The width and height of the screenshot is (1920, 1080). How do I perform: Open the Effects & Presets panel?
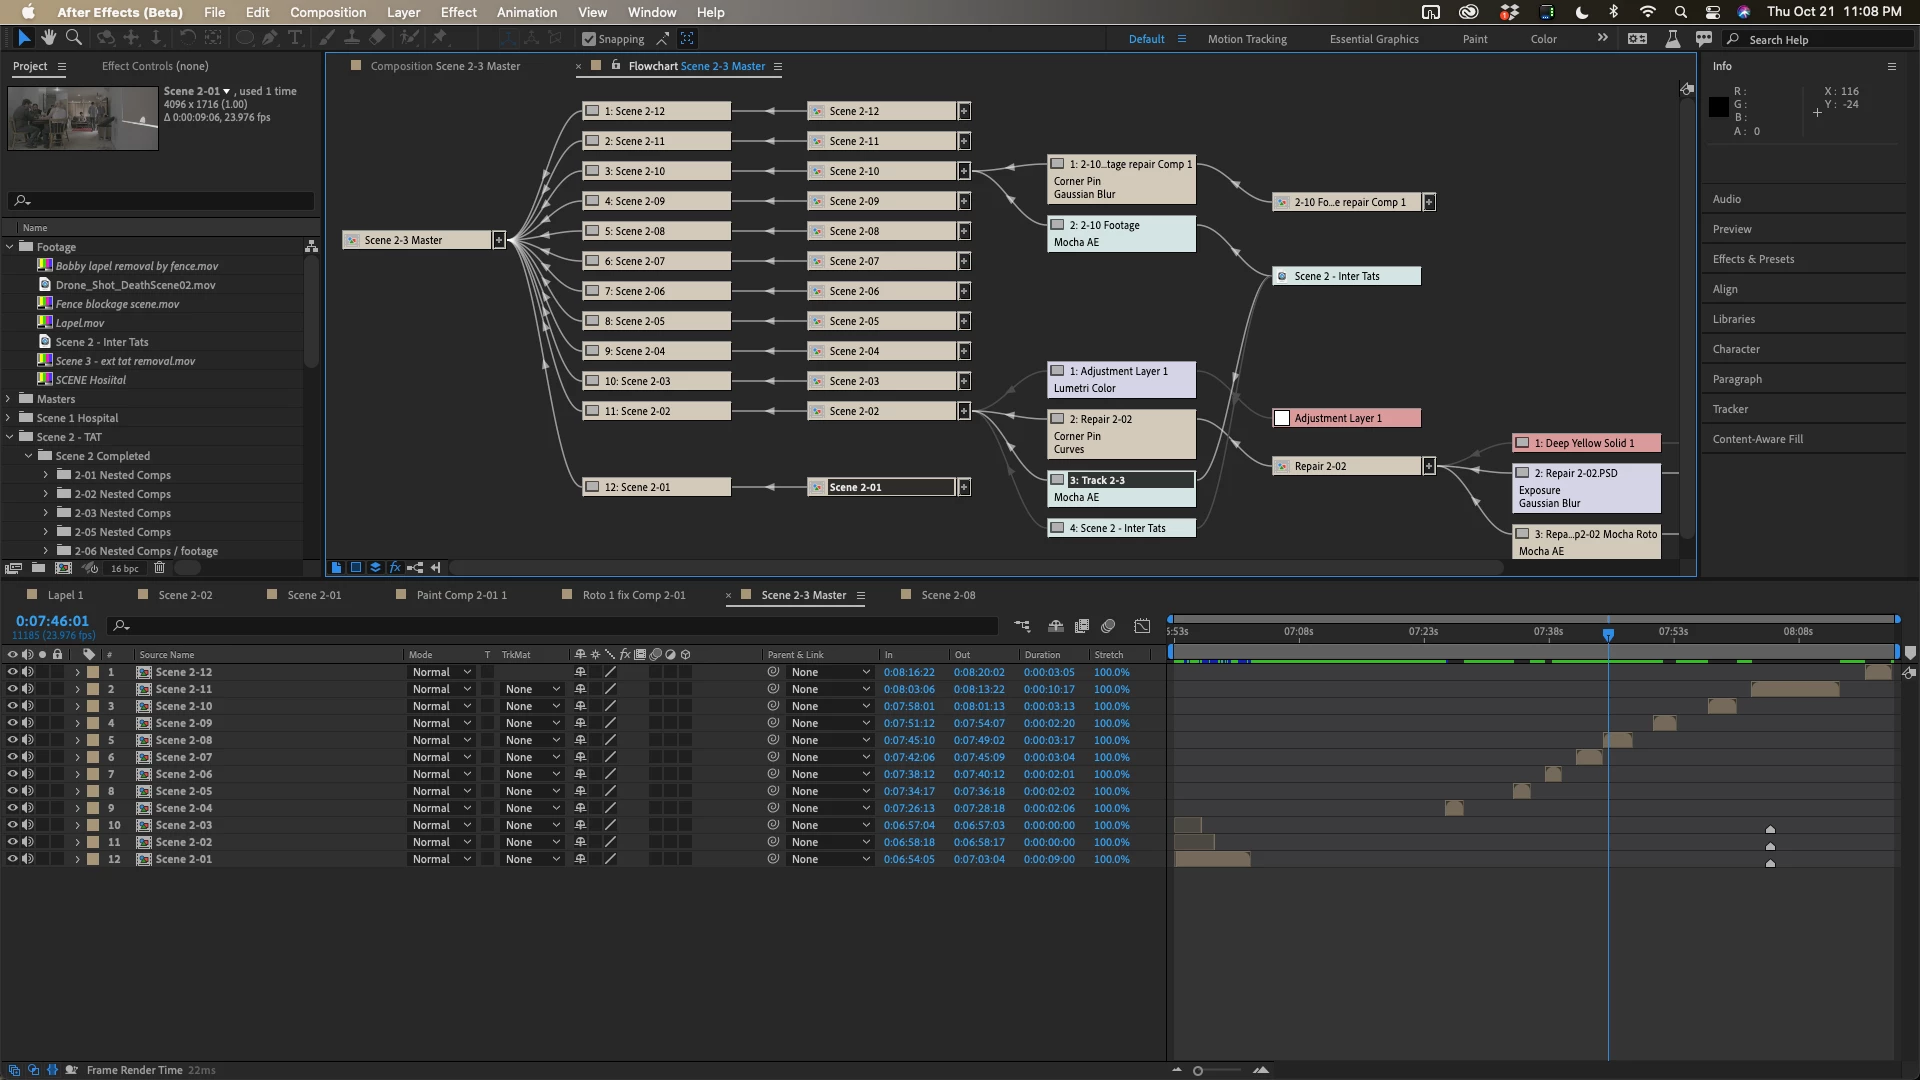[x=1752, y=259]
